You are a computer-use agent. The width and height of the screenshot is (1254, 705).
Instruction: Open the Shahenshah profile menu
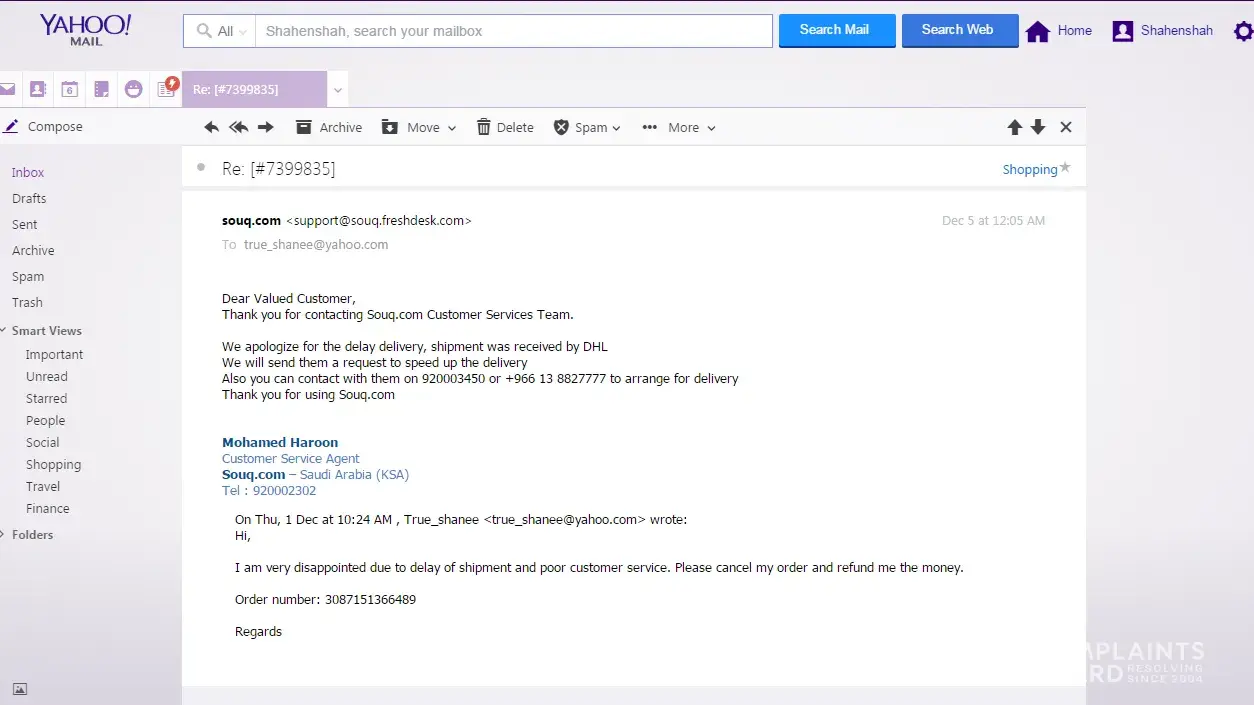[x=1163, y=31]
